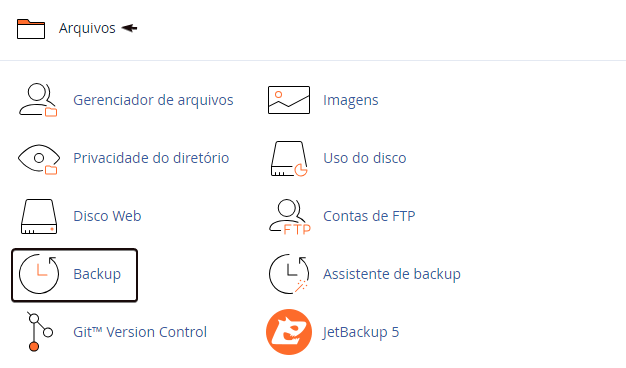Open the JetBackup 5 text link
This screenshot has width=626, height=368.
(361, 332)
